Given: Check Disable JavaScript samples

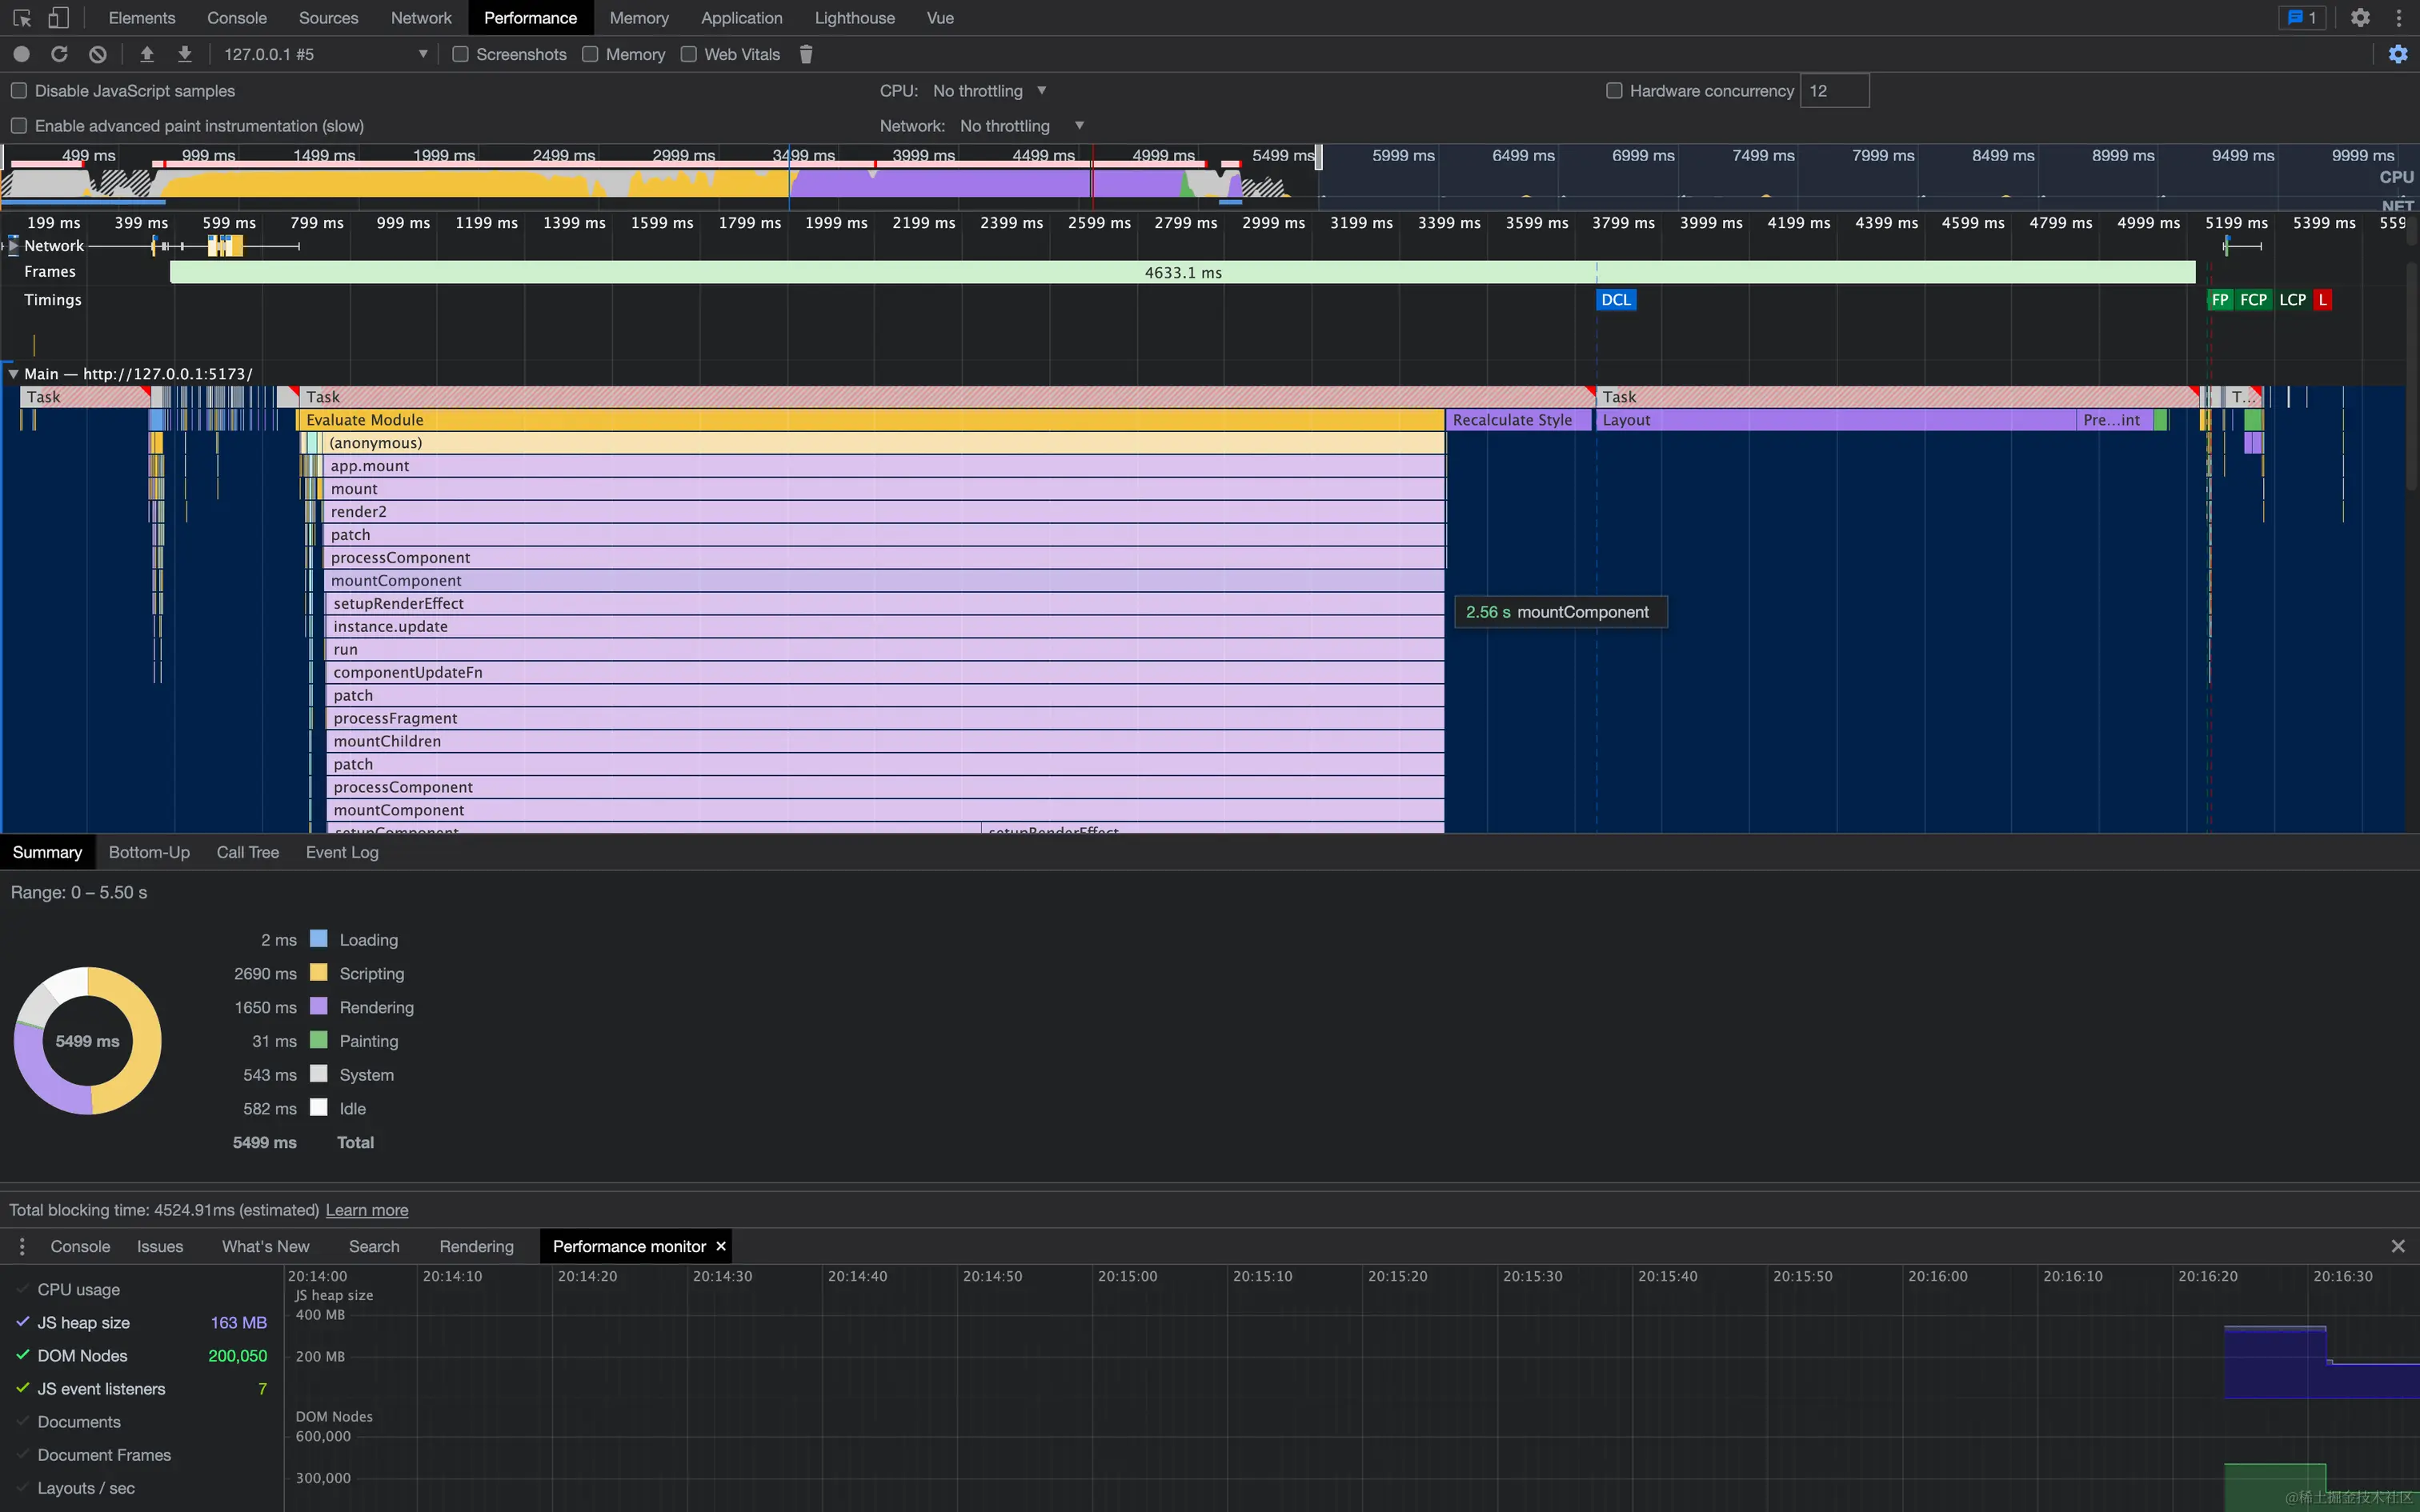Looking at the screenshot, I should (18, 91).
